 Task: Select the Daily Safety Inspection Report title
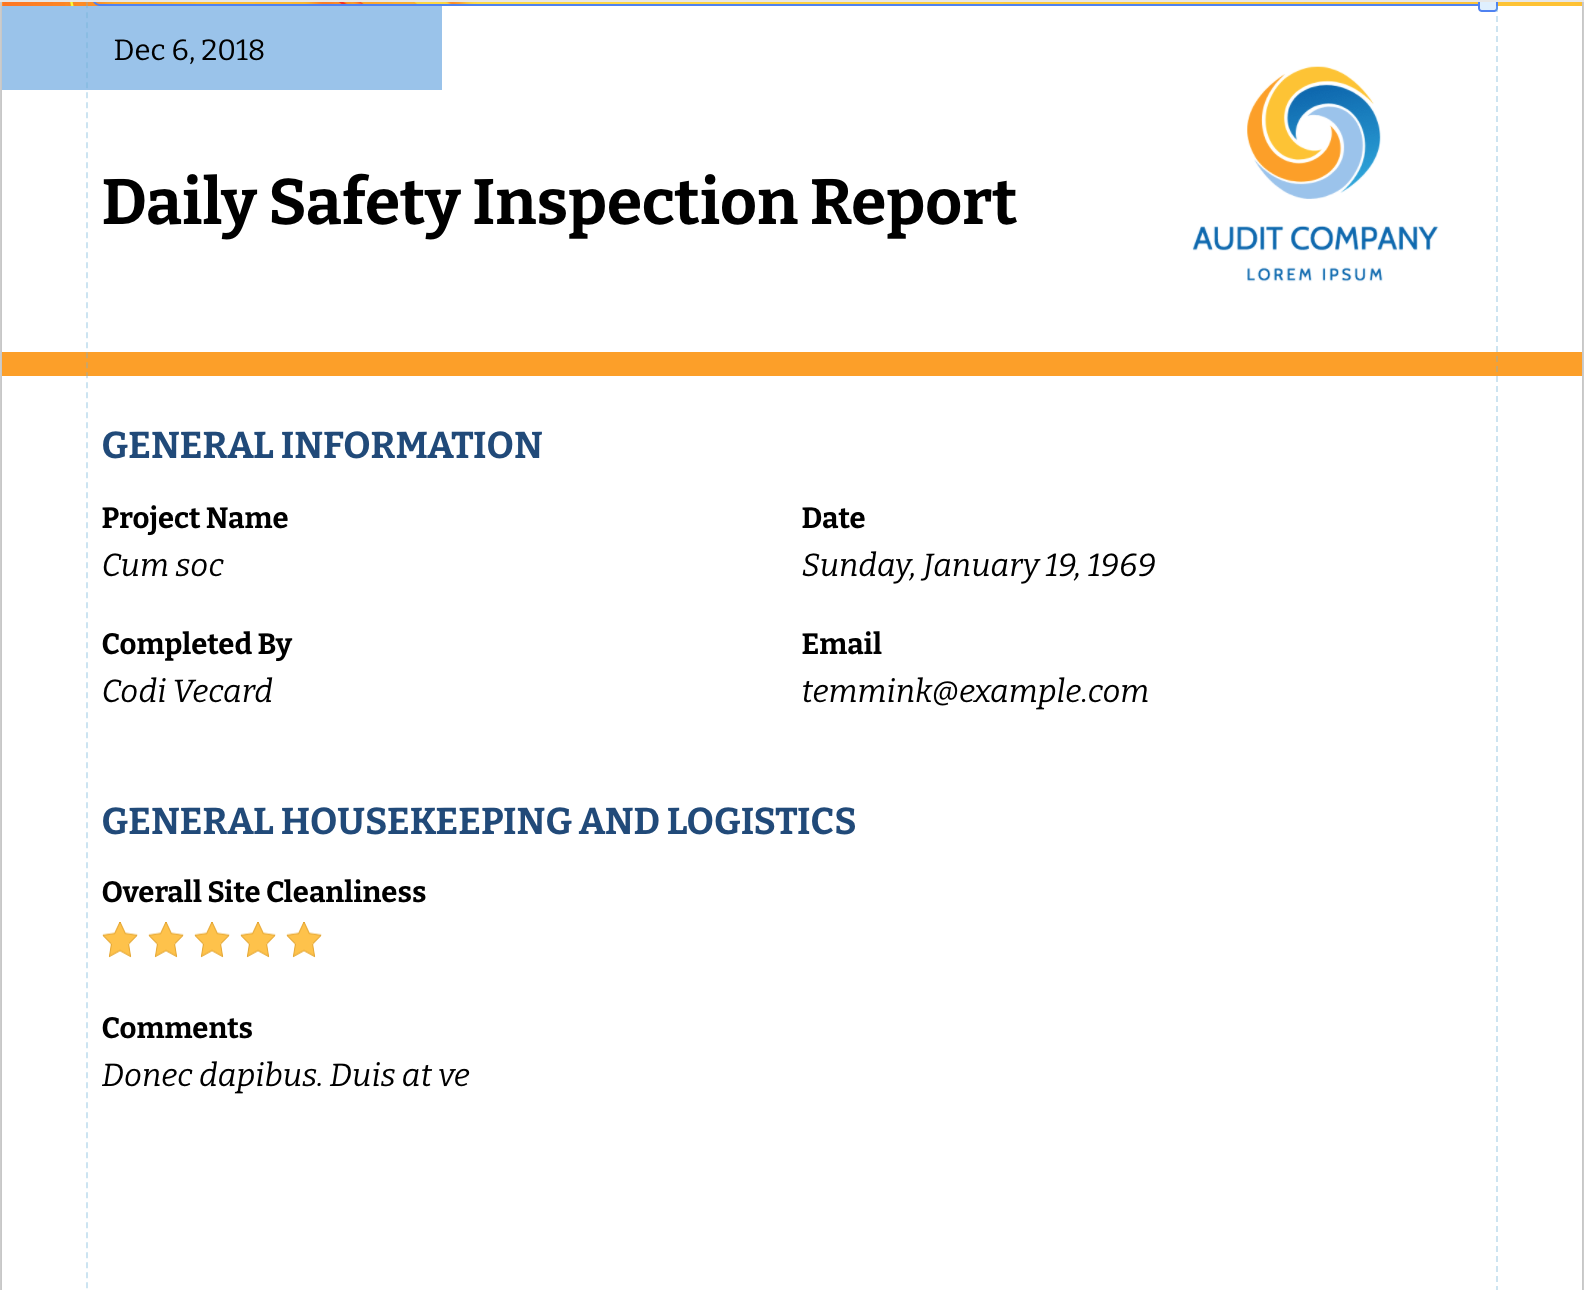[x=559, y=203]
